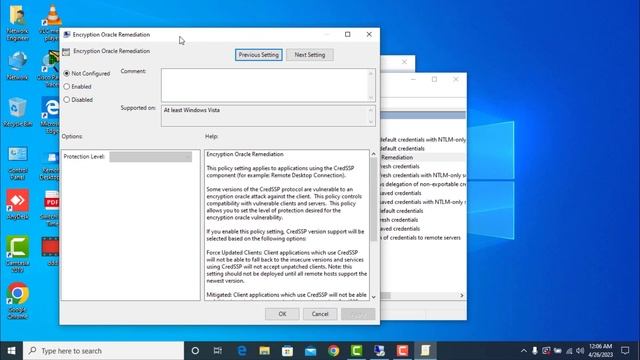Open network status tray icon
This screenshot has width=640, height=360.
pos(569,351)
